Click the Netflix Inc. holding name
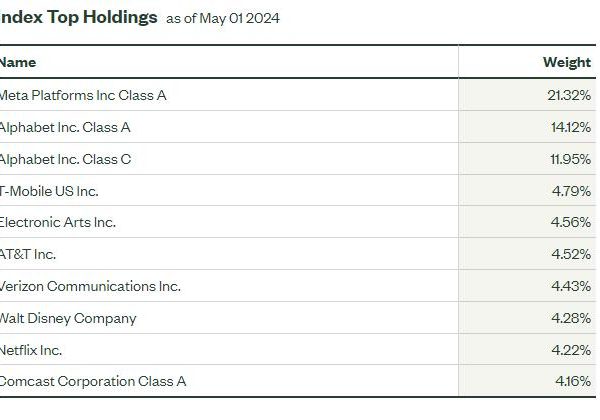600x420 pixels. [31, 350]
